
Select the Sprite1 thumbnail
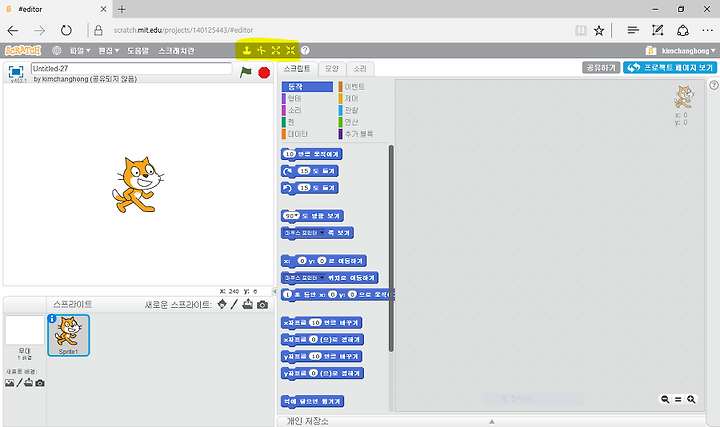pyautogui.click(x=68, y=336)
